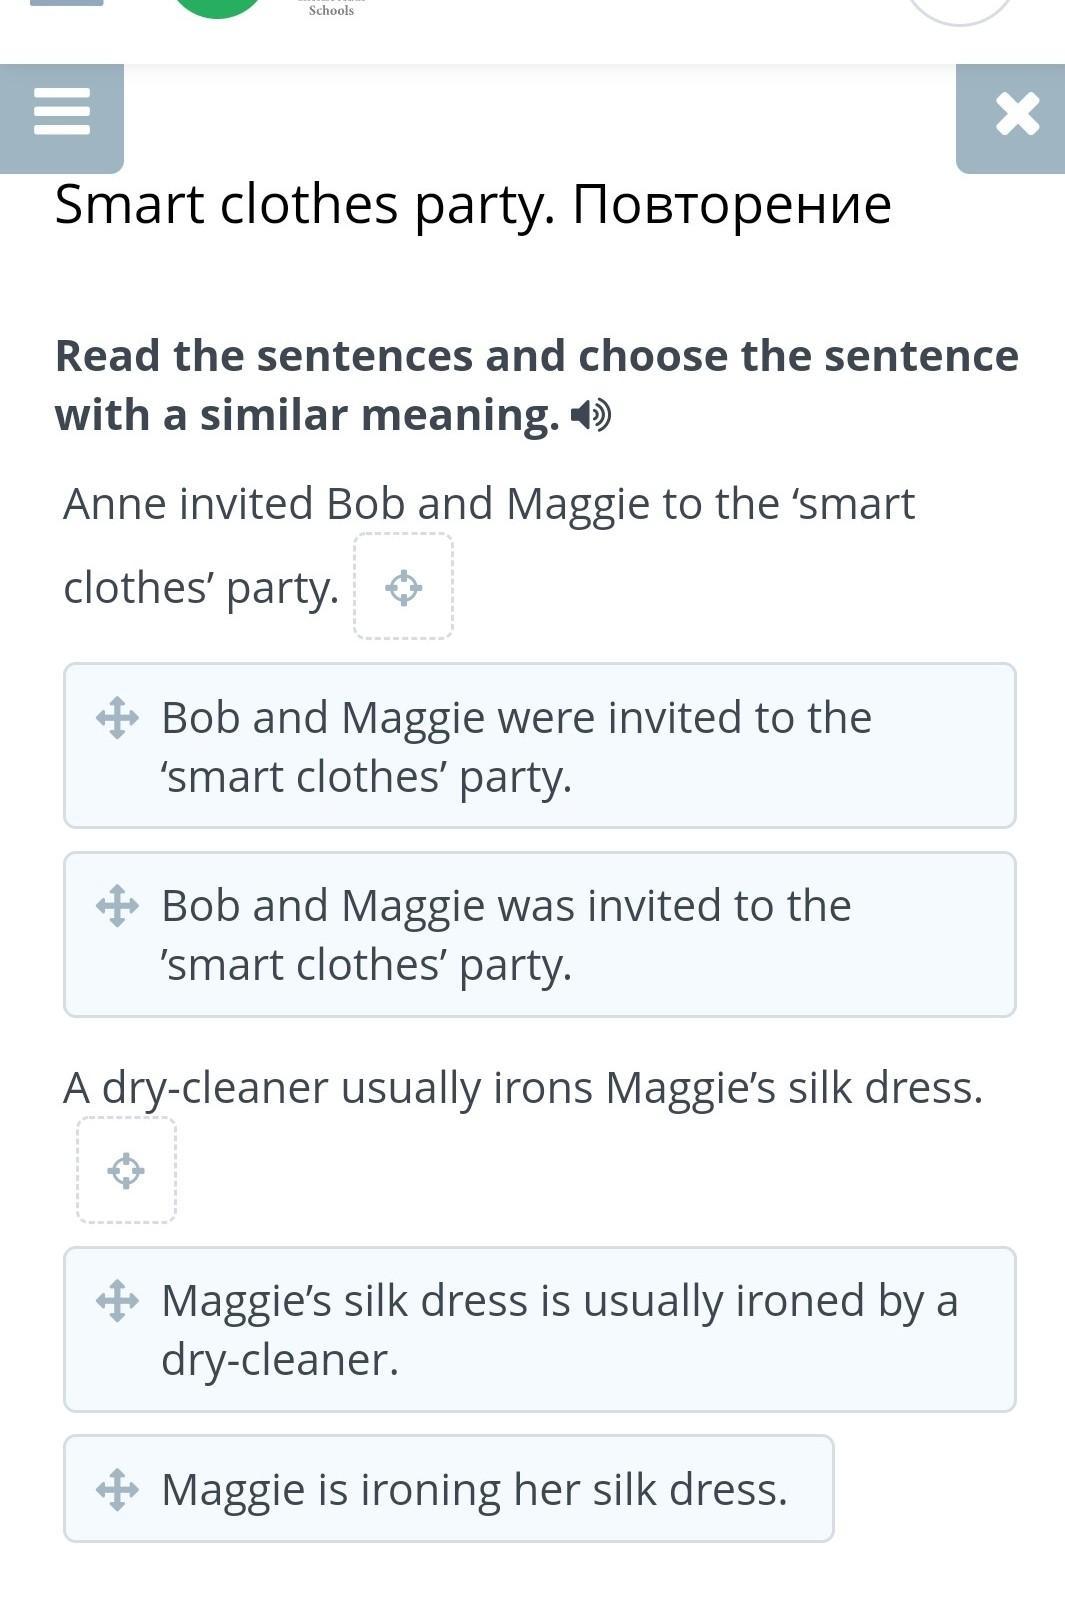
Task: Grab move handle of 'usually ironed' card
Action: pyautogui.click(x=117, y=1301)
